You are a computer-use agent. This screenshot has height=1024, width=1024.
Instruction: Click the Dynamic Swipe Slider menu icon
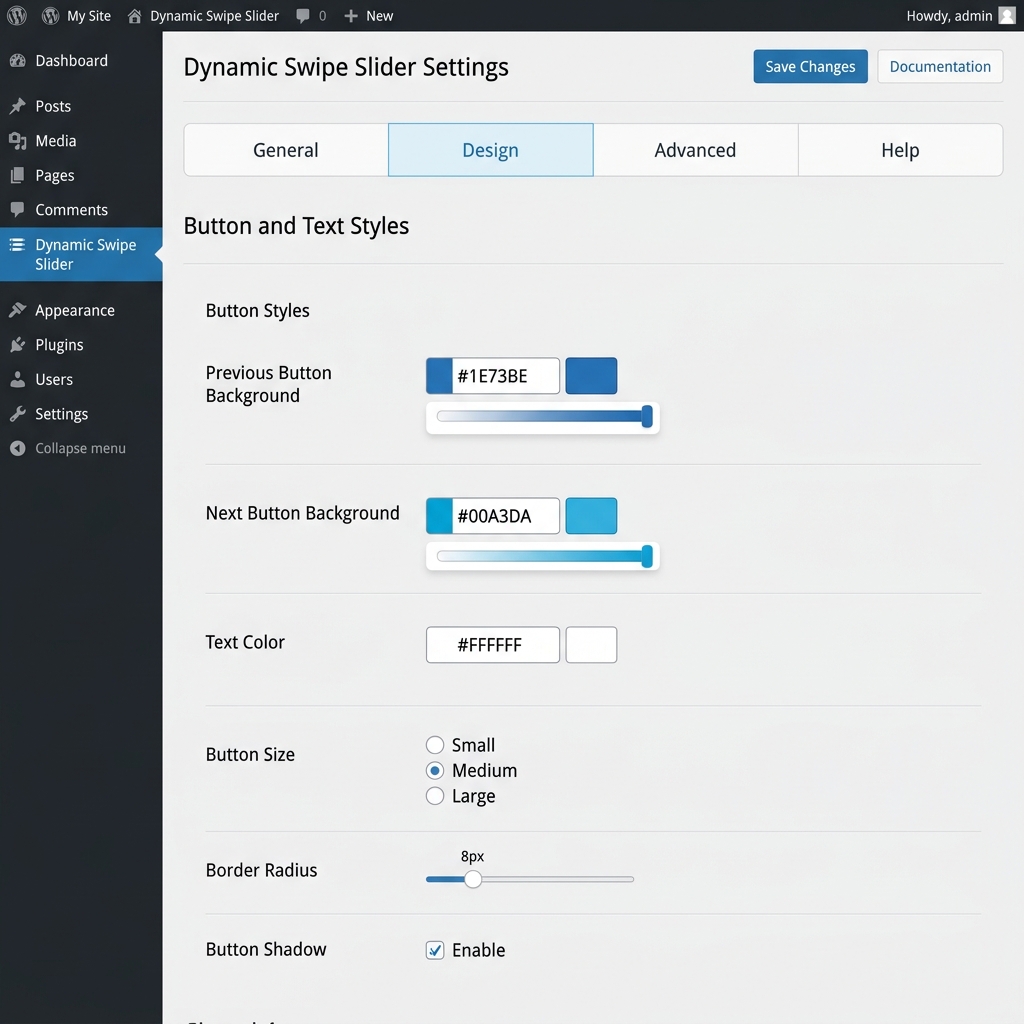click(x=18, y=245)
